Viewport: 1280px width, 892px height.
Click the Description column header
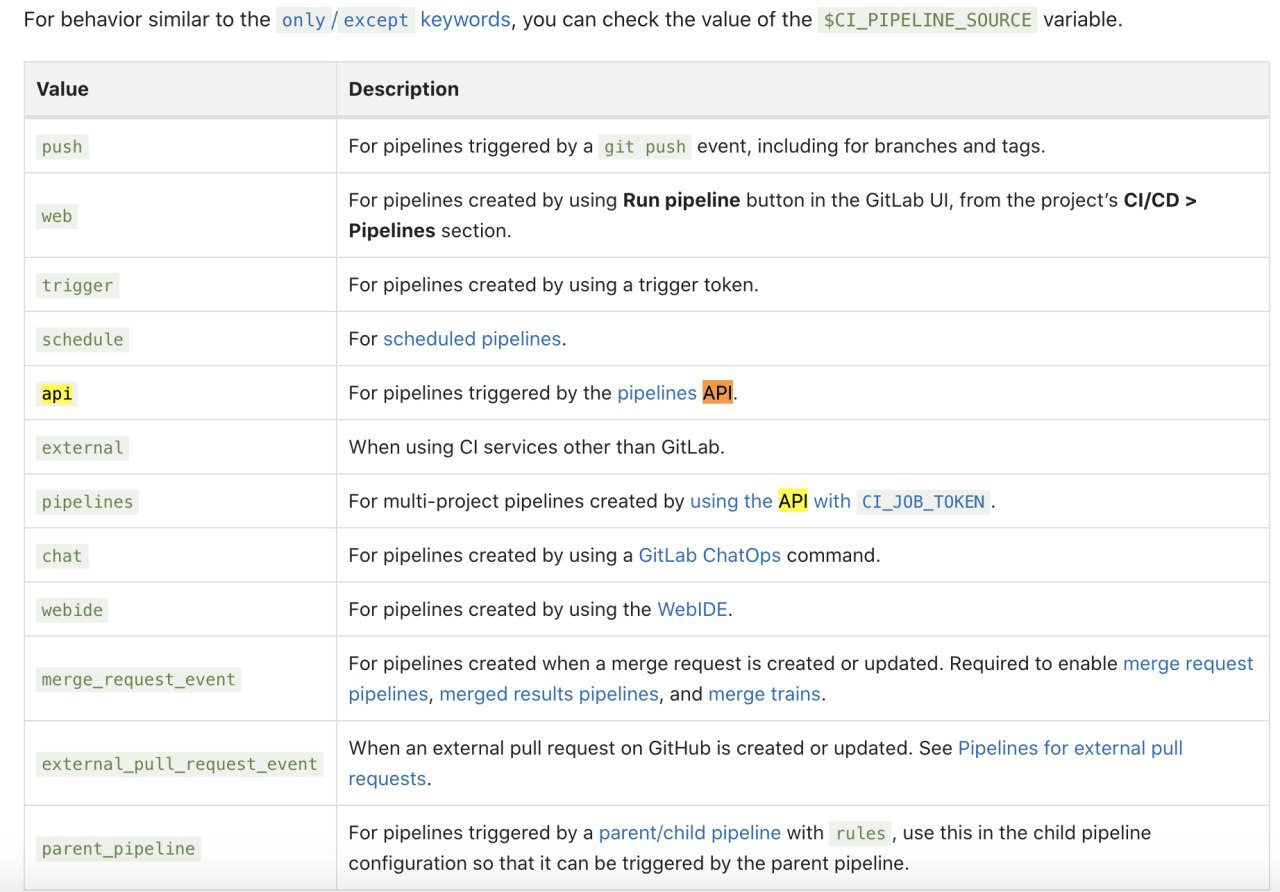(x=404, y=89)
